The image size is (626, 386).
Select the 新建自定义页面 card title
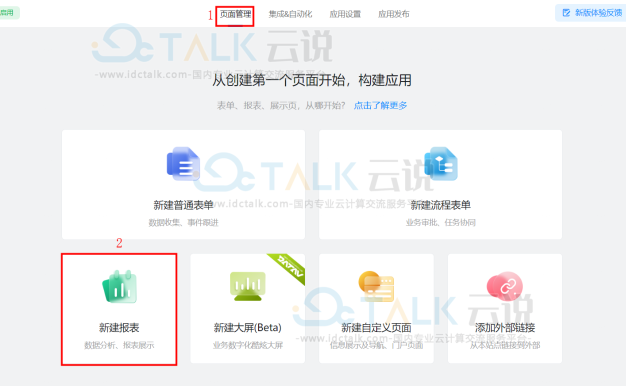[x=376, y=328]
